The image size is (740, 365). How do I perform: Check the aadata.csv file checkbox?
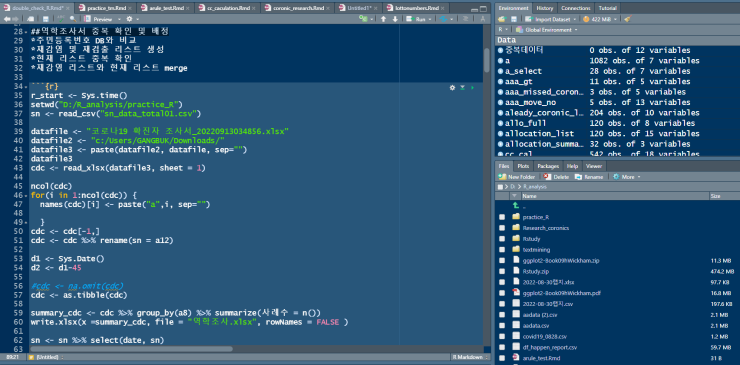502,326
